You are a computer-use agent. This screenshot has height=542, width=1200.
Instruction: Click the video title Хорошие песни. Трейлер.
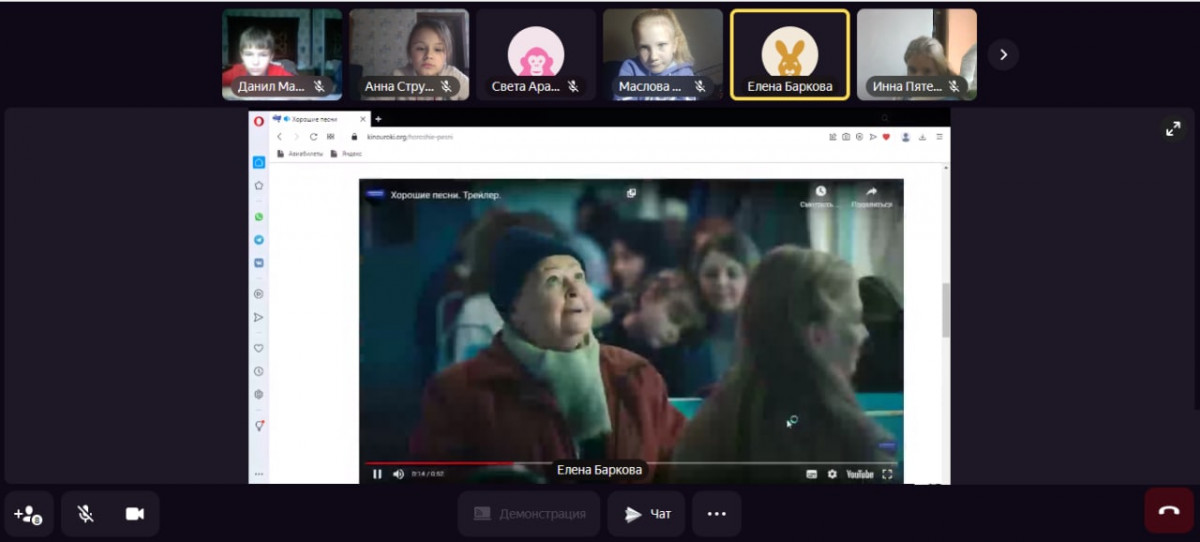click(446, 195)
